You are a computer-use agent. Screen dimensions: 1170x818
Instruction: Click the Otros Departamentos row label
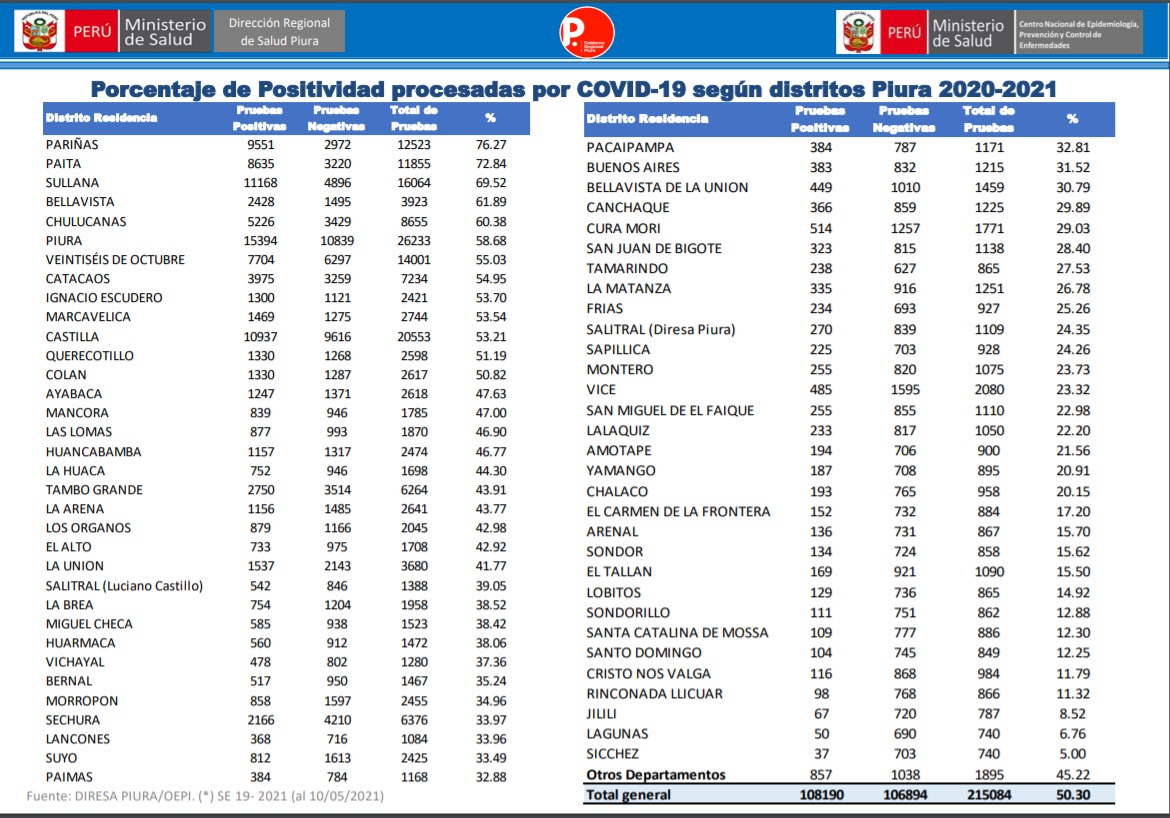coord(656,775)
